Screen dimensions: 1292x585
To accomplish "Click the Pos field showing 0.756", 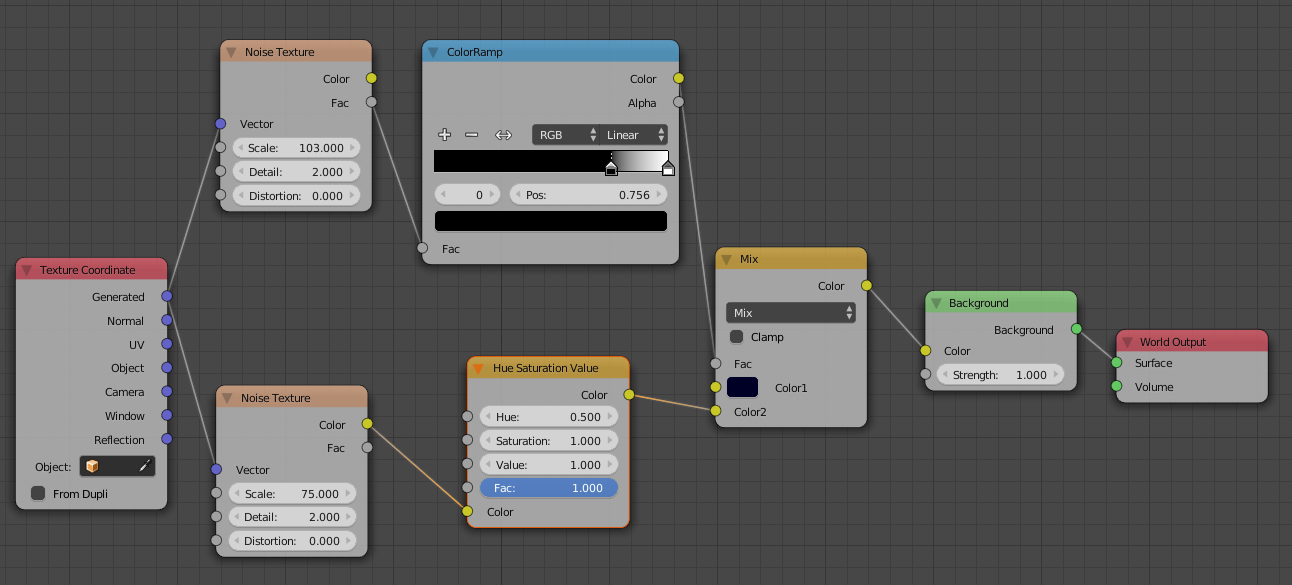I will 588,195.
